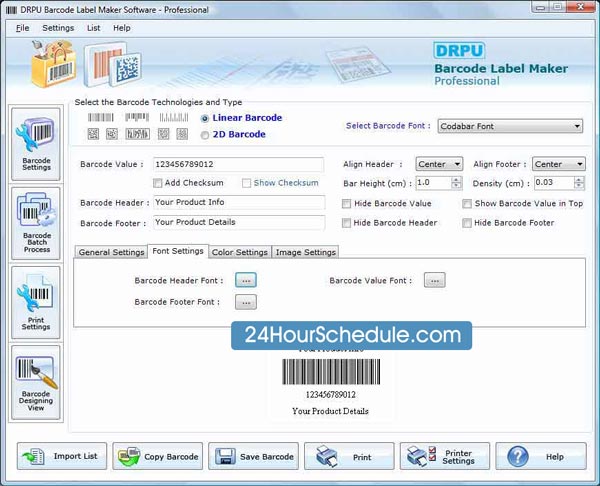The height and width of the screenshot is (486, 600).
Task: Select 2D Barcode radio button
Action: pyautogui.click(x=205, y=135)
